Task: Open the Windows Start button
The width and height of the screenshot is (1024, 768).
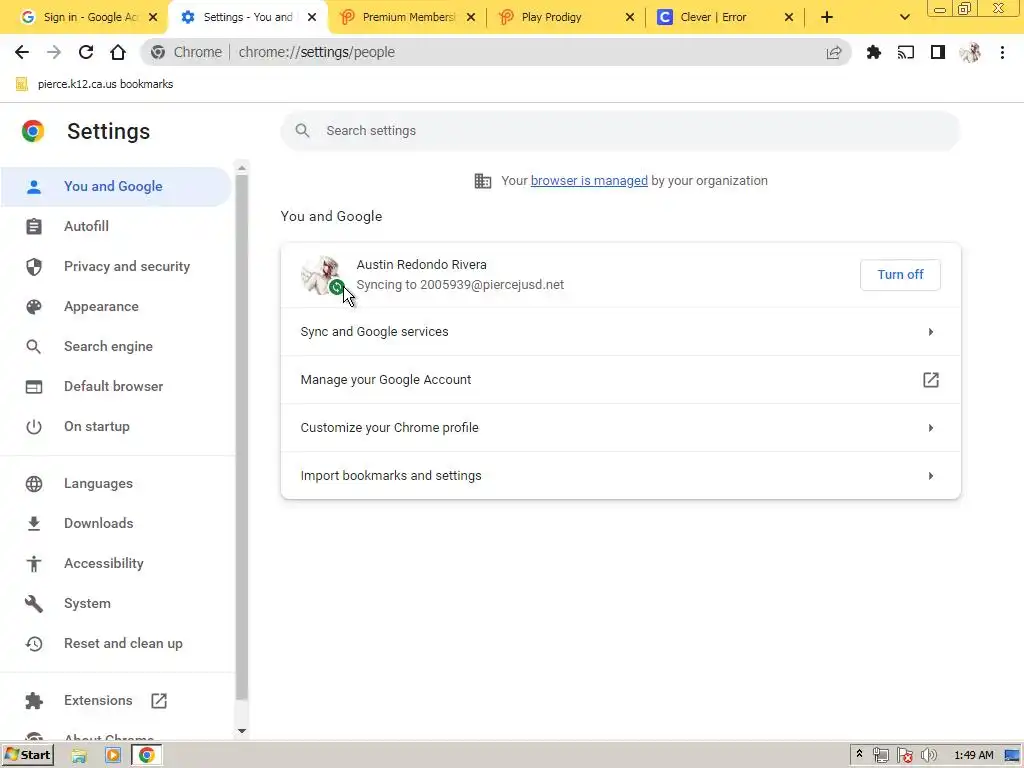Action: pos(27,756)
